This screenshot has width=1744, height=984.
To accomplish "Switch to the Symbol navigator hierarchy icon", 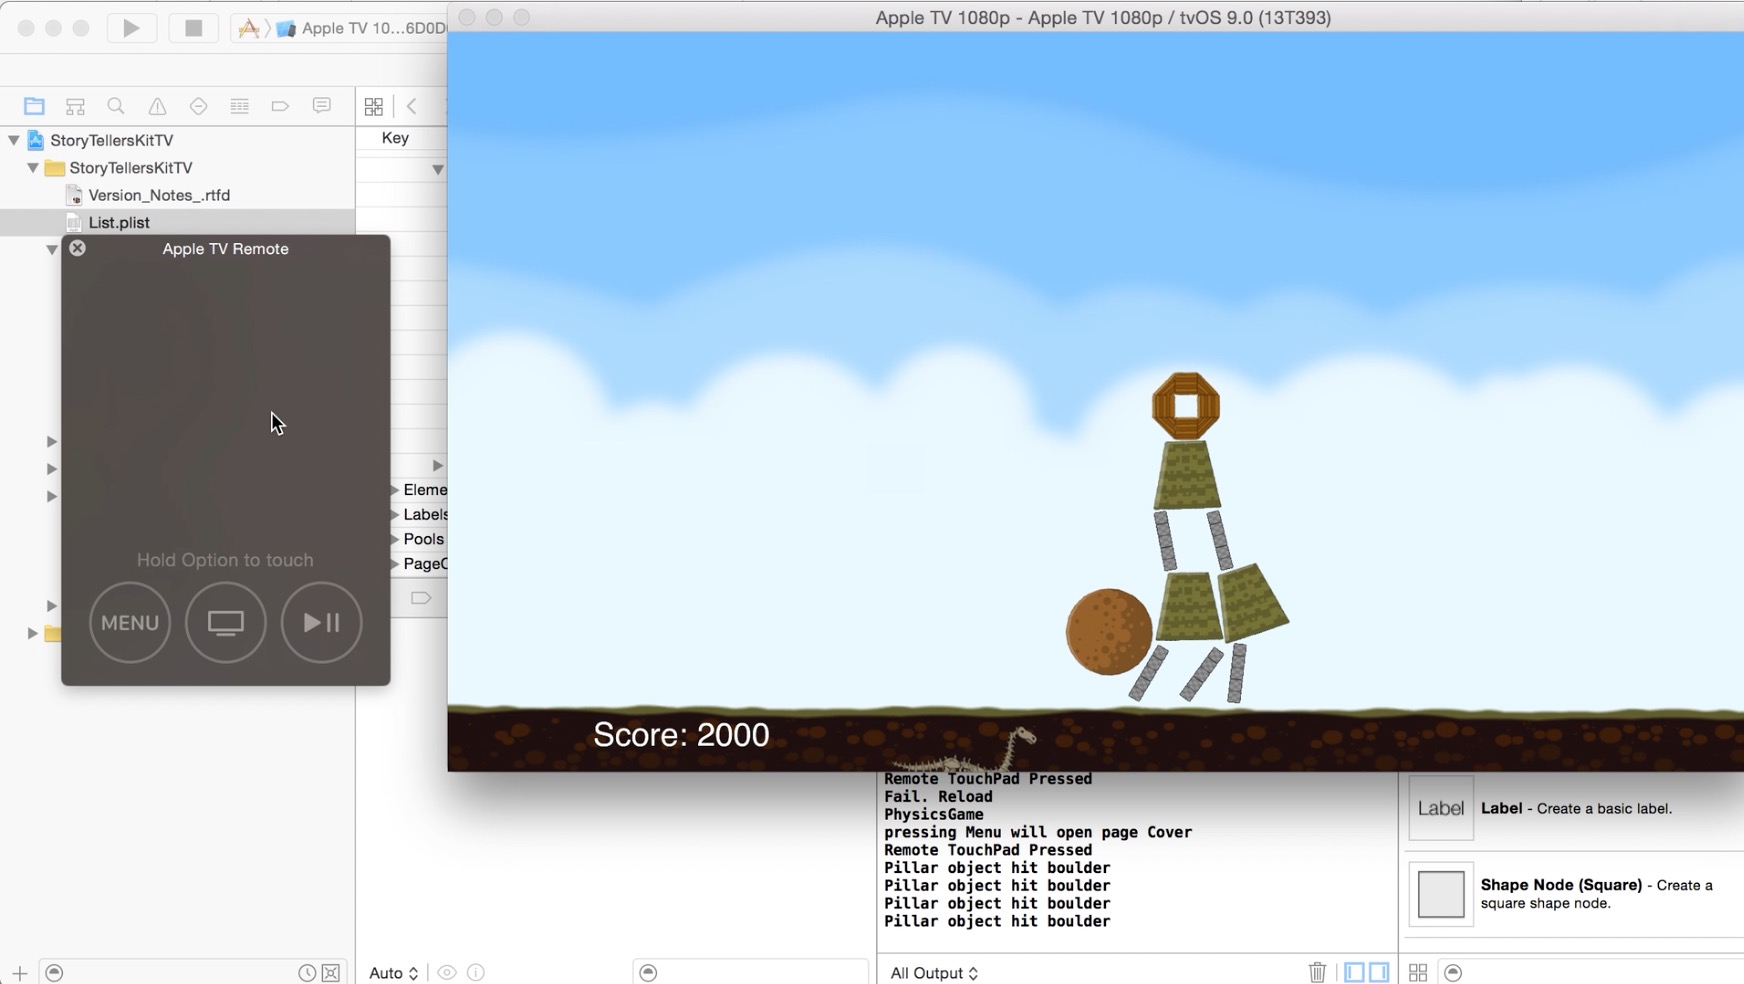I will [75, 106].
